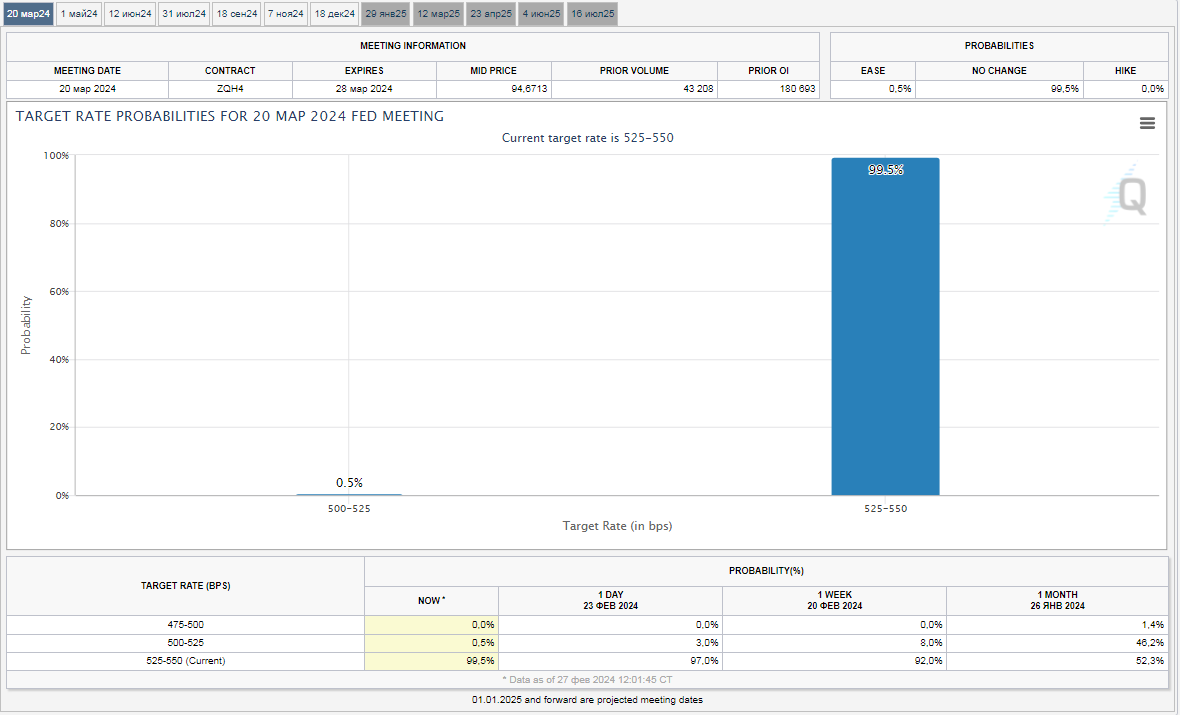Image resolution: width=1180 pixels, height=715 pixels.
Task: Click the 1 MONTH column header
Action: click(1057, 600)
